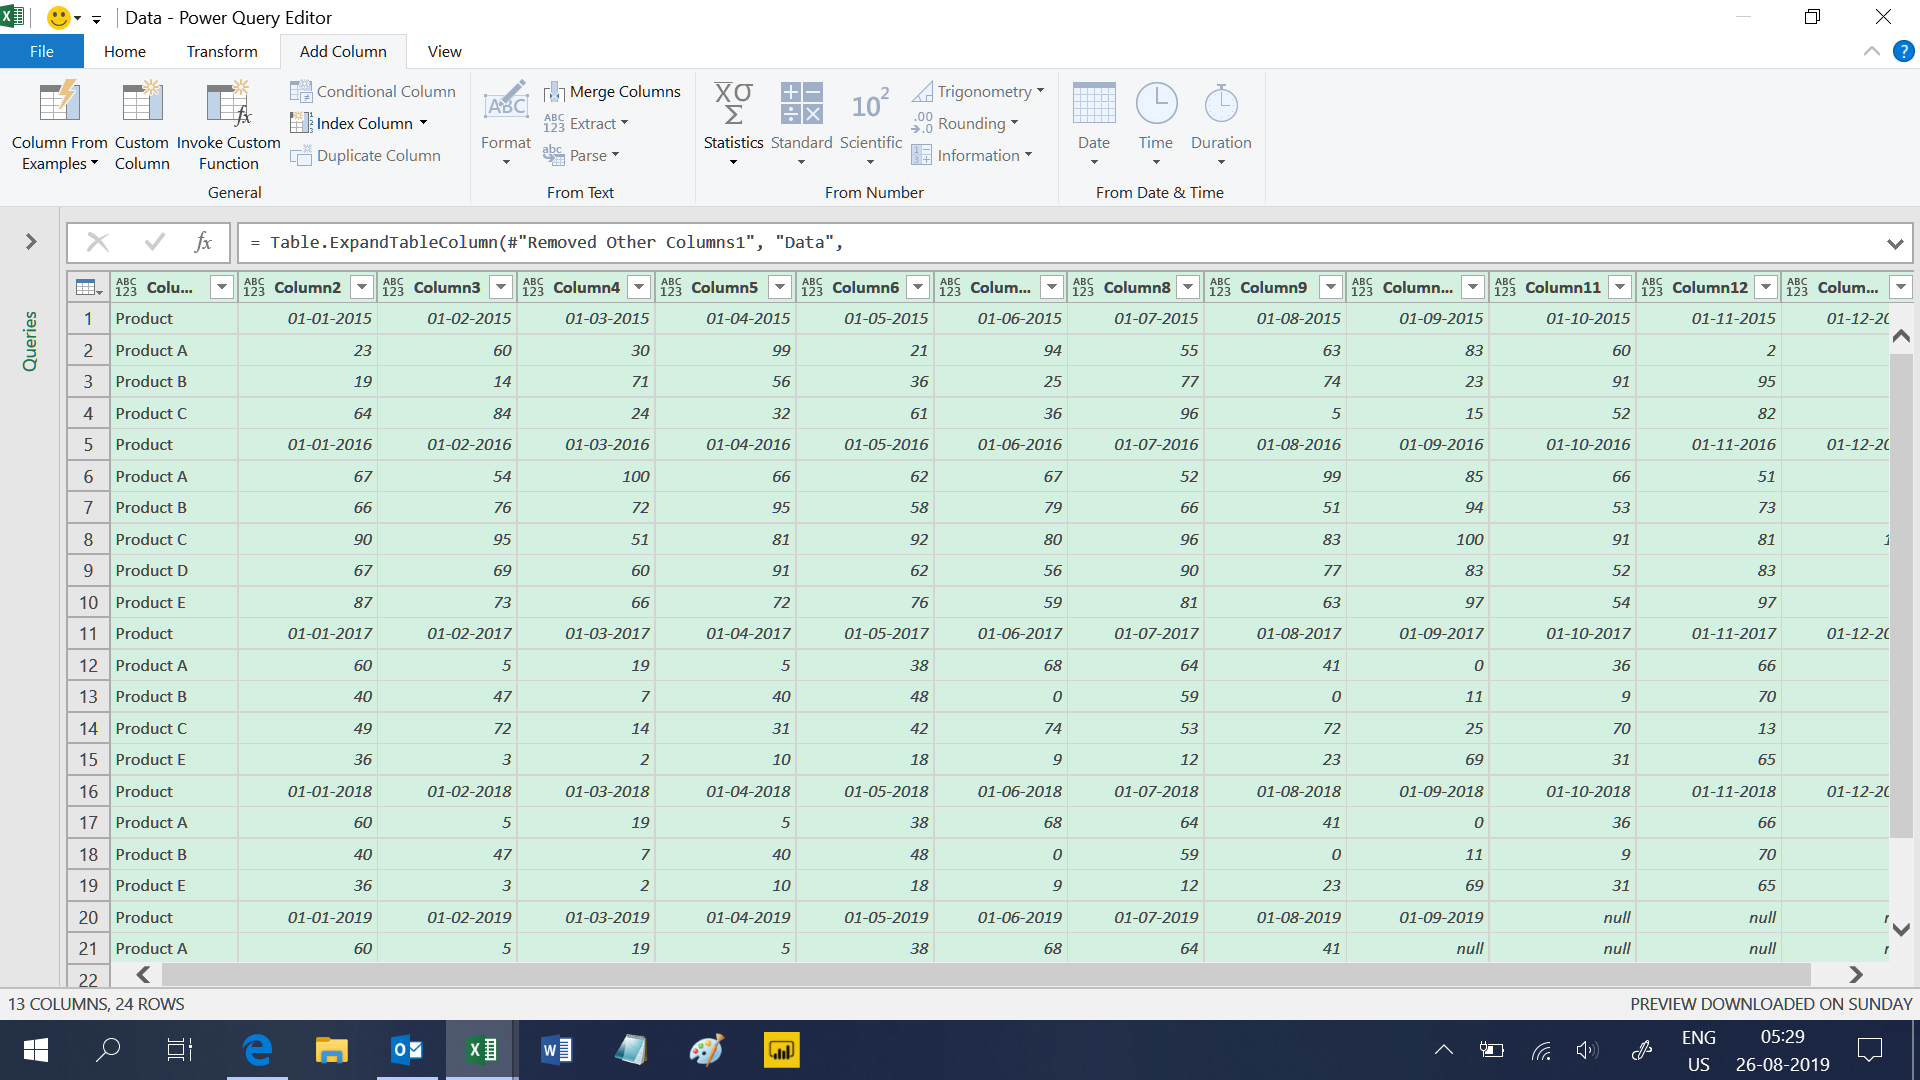This screenshot has height=1080, width=1920.
Task: Select the Column12 header
Action: click(x=1709, y=287)
